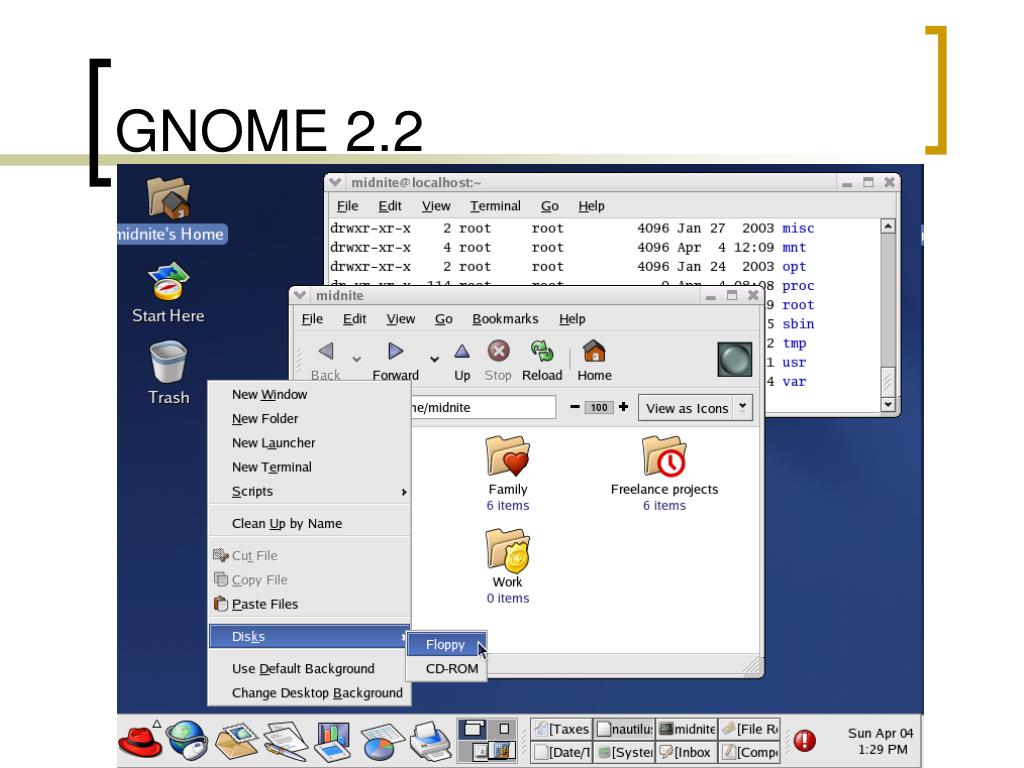Switch to the nautilus taskbar button
Viewport: 1024px width, 768px height.
point(624,728)
